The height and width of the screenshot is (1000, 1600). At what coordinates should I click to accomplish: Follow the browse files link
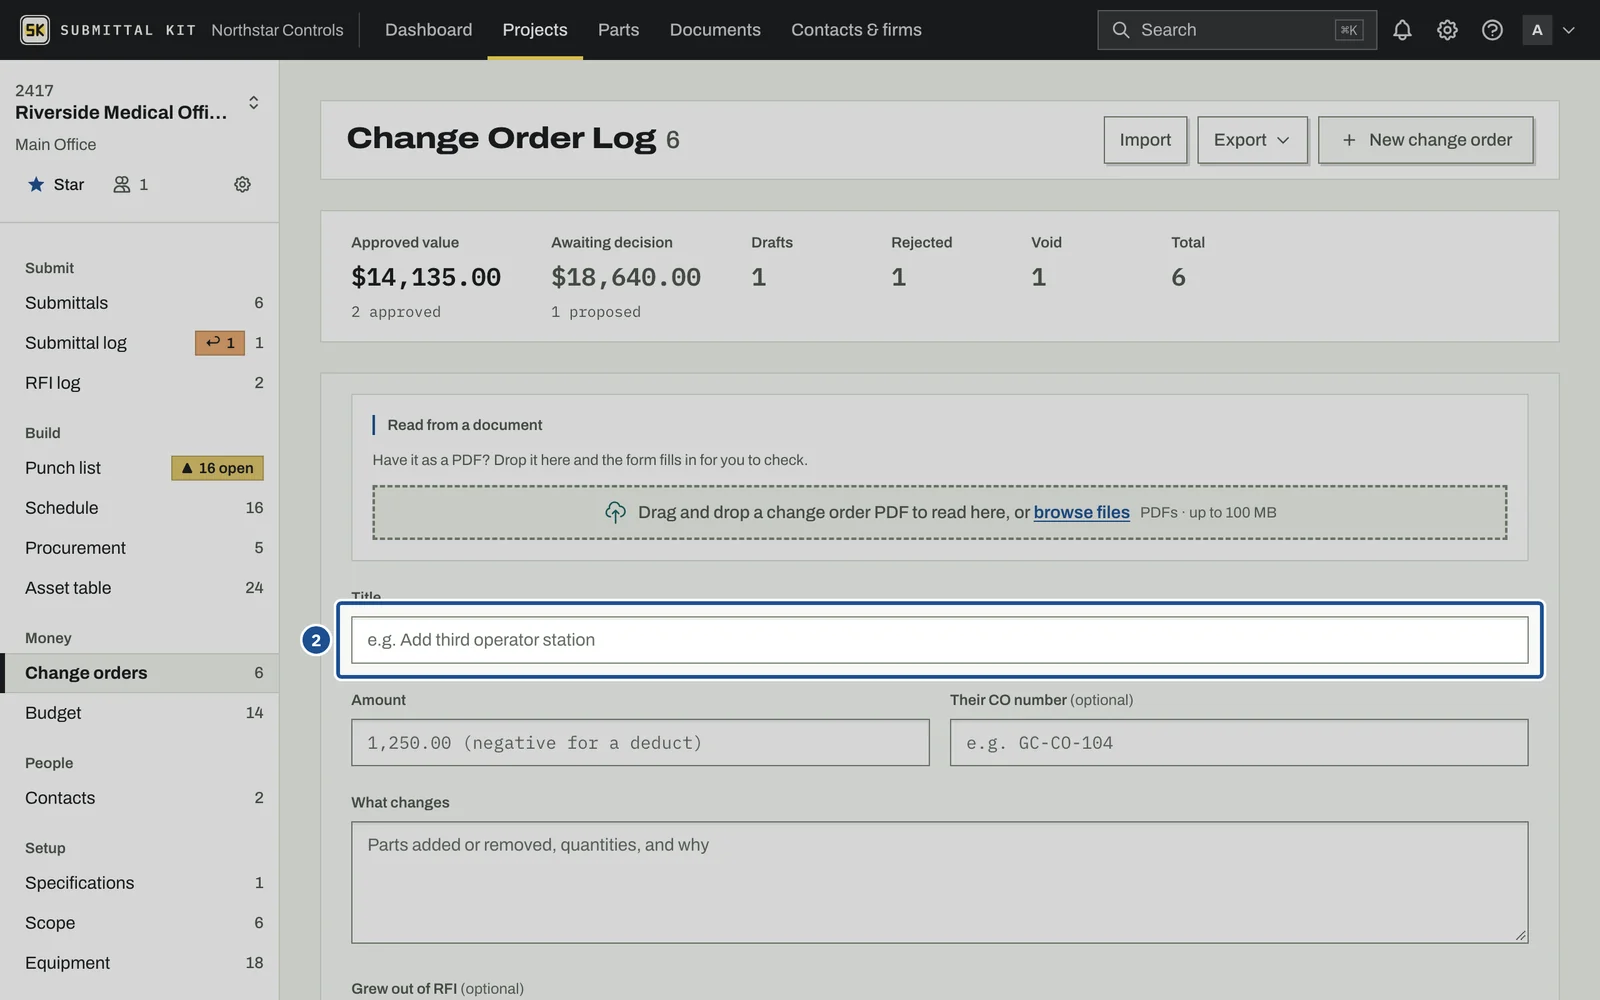pyautogui.click(x=1081, y=512)
